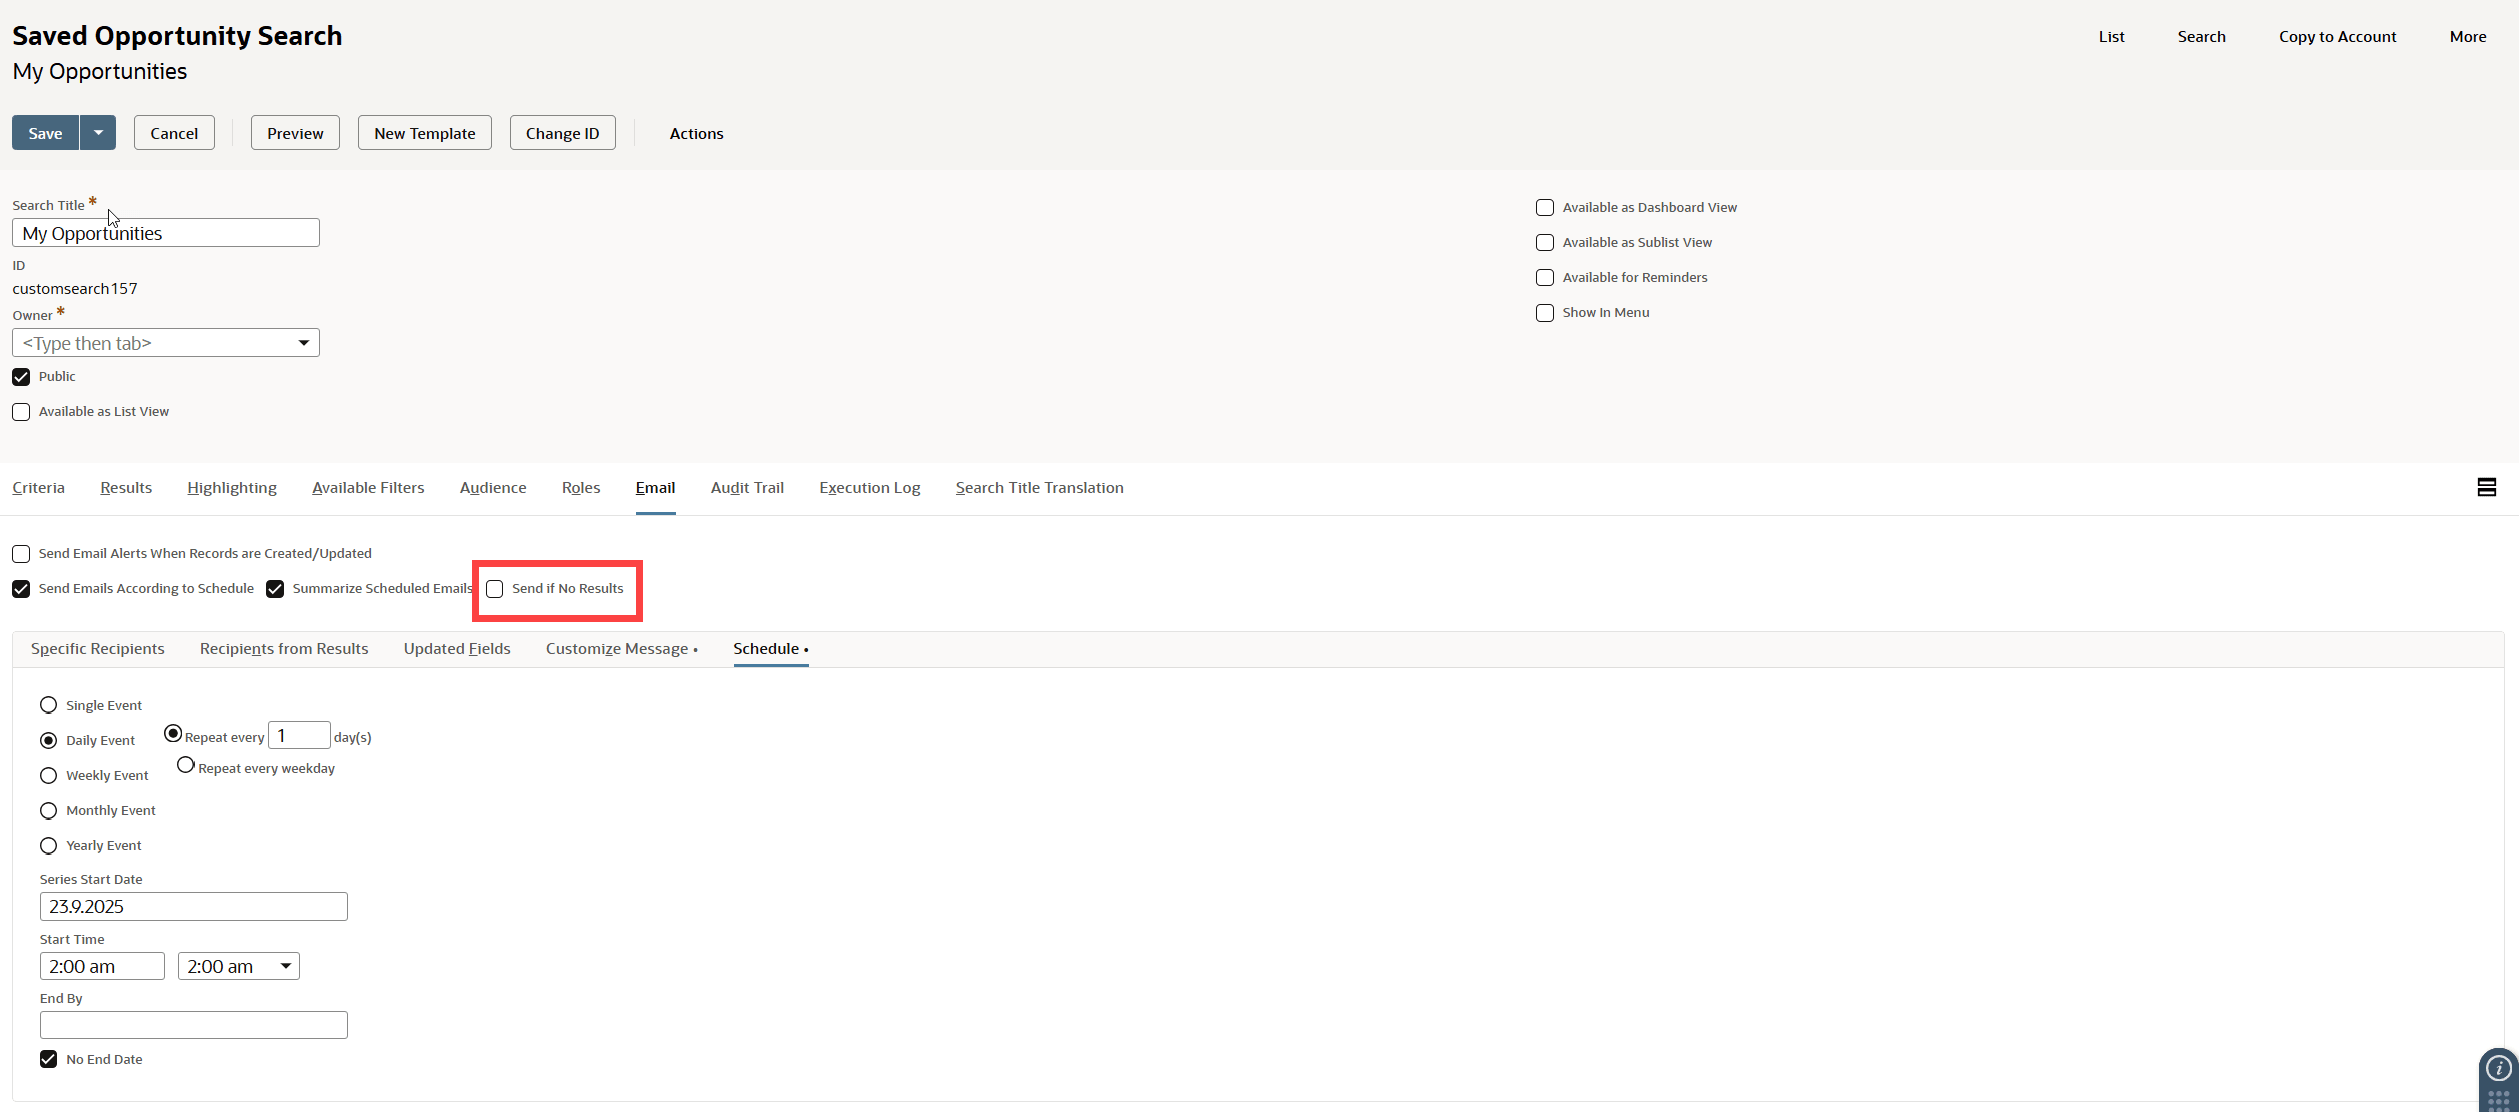Switch to the Criteria tab

pyautogui.click(x=38, y=488)
